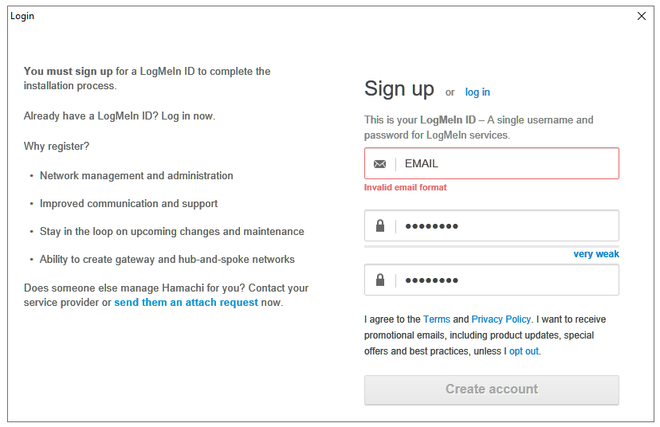The image size is (660, 427).
Task: Close the Login dialog
Action: [x=641, y=16]
